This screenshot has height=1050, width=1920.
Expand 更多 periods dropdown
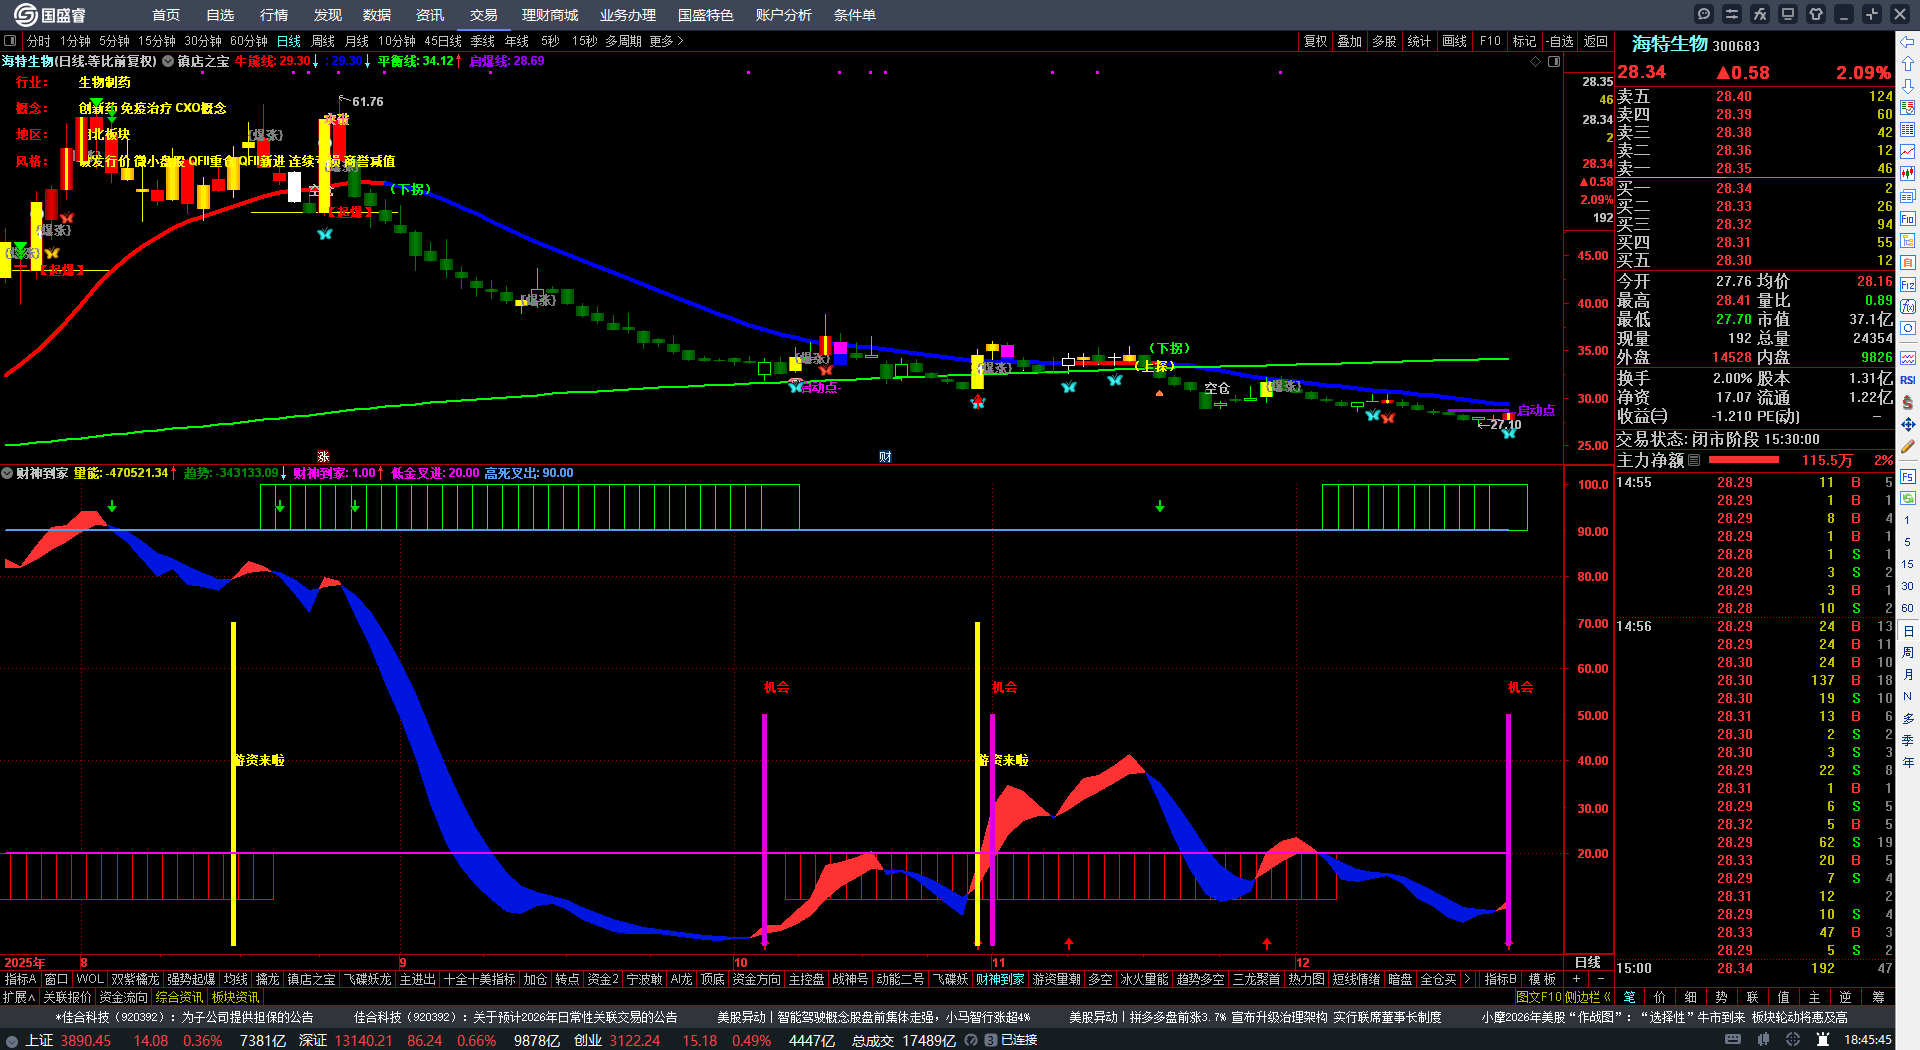coord(666,41)
